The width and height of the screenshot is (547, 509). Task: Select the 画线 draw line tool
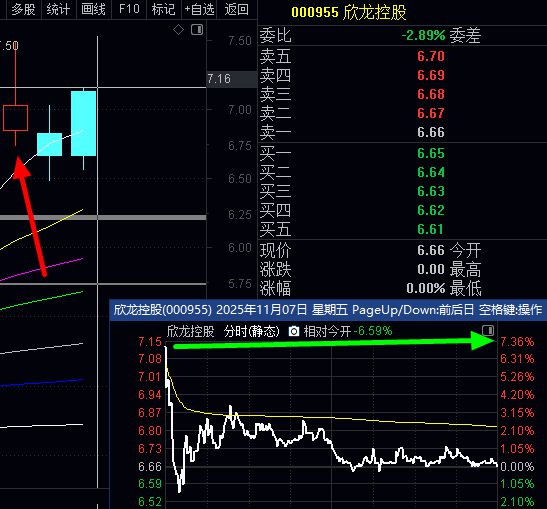[93, 9]
